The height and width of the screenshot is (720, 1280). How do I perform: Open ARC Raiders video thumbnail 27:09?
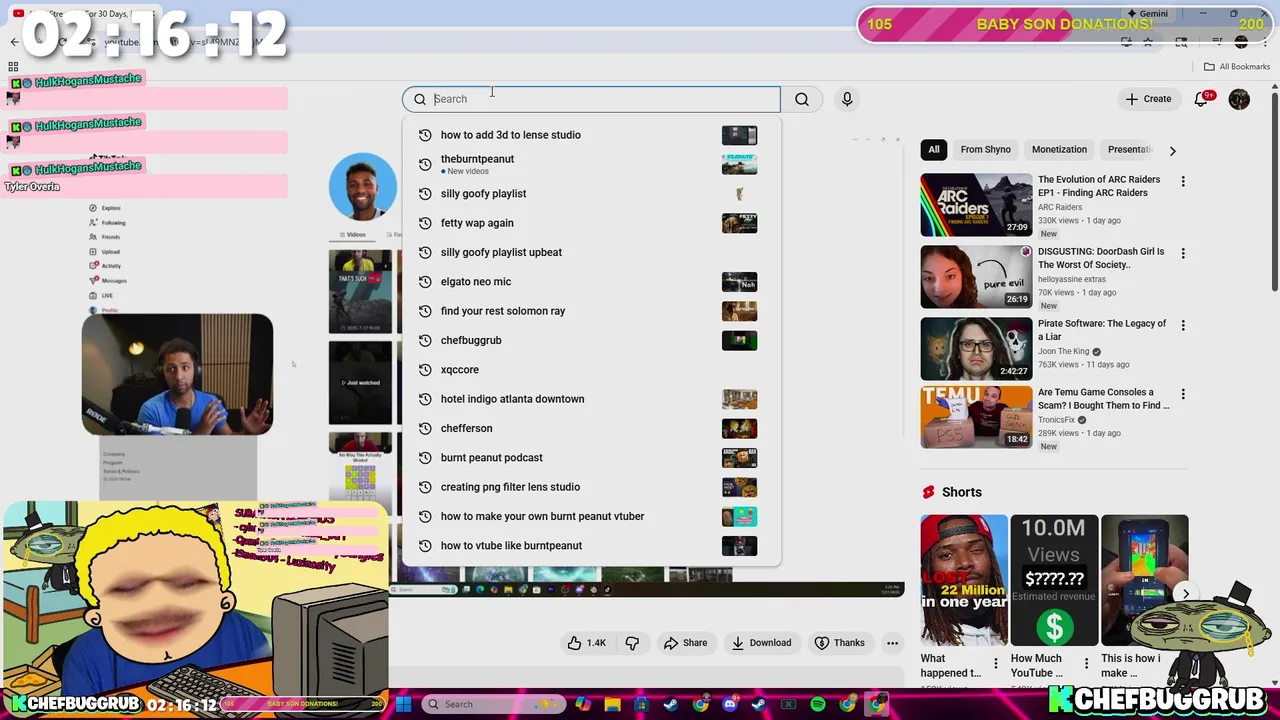pos(976,205)
